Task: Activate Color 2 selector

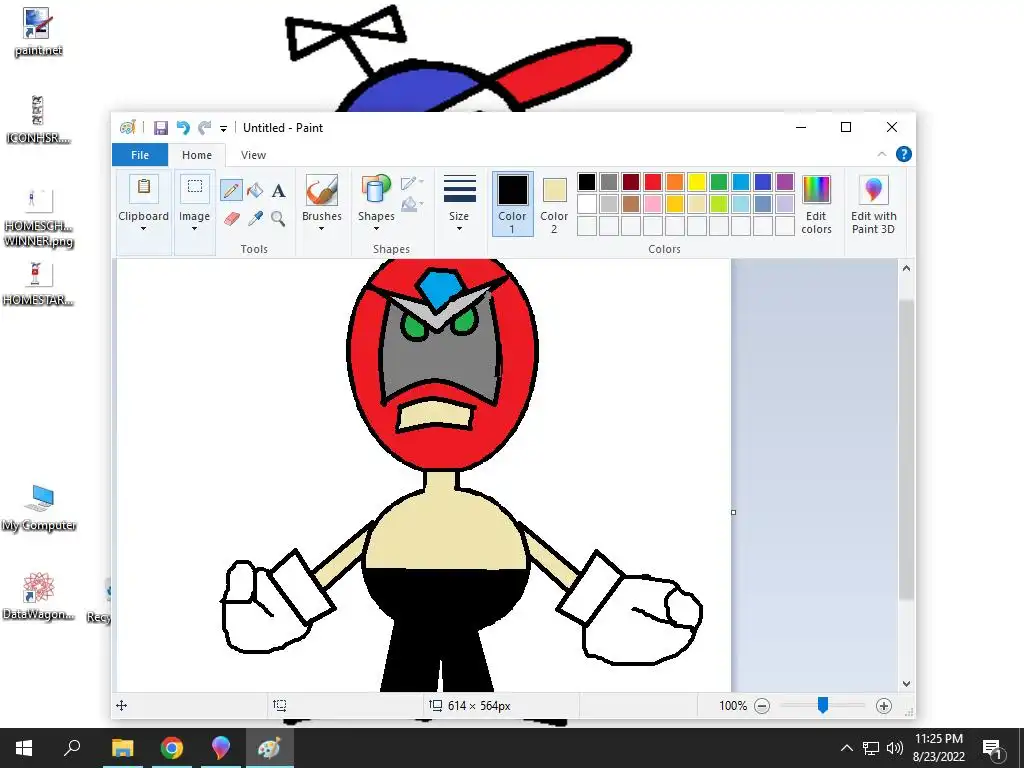Action: point(554,204)
